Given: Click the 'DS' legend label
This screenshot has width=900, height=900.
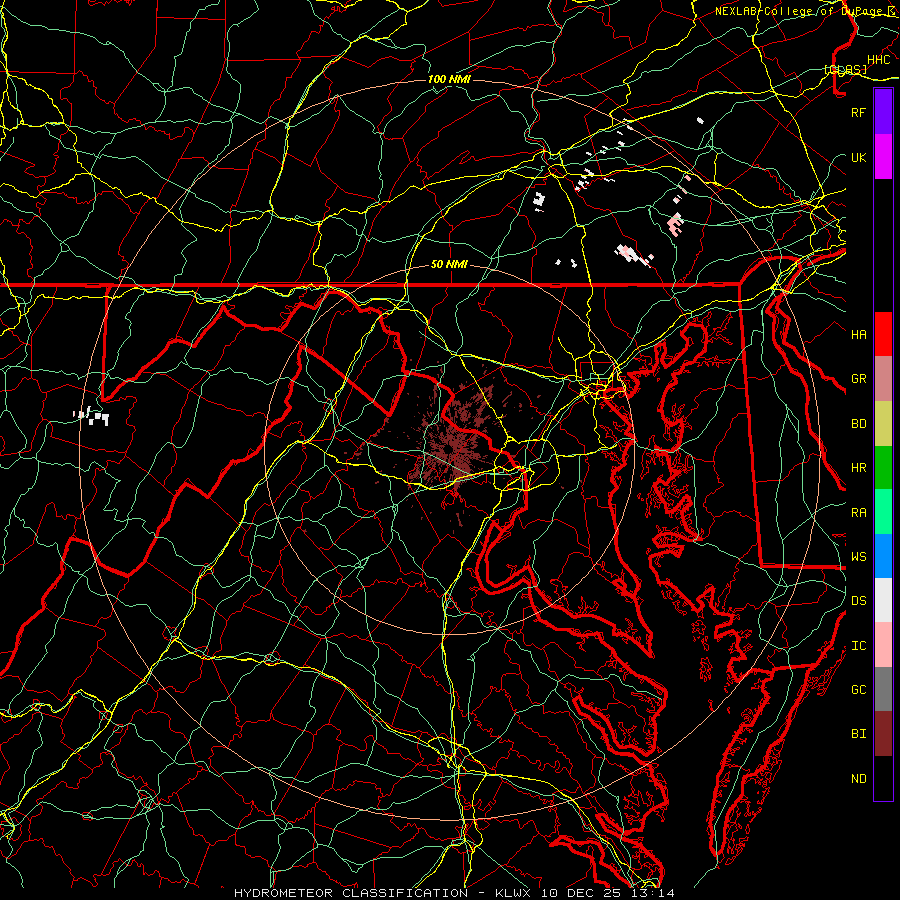Looking at the screenshot, I should coord(858,601).
